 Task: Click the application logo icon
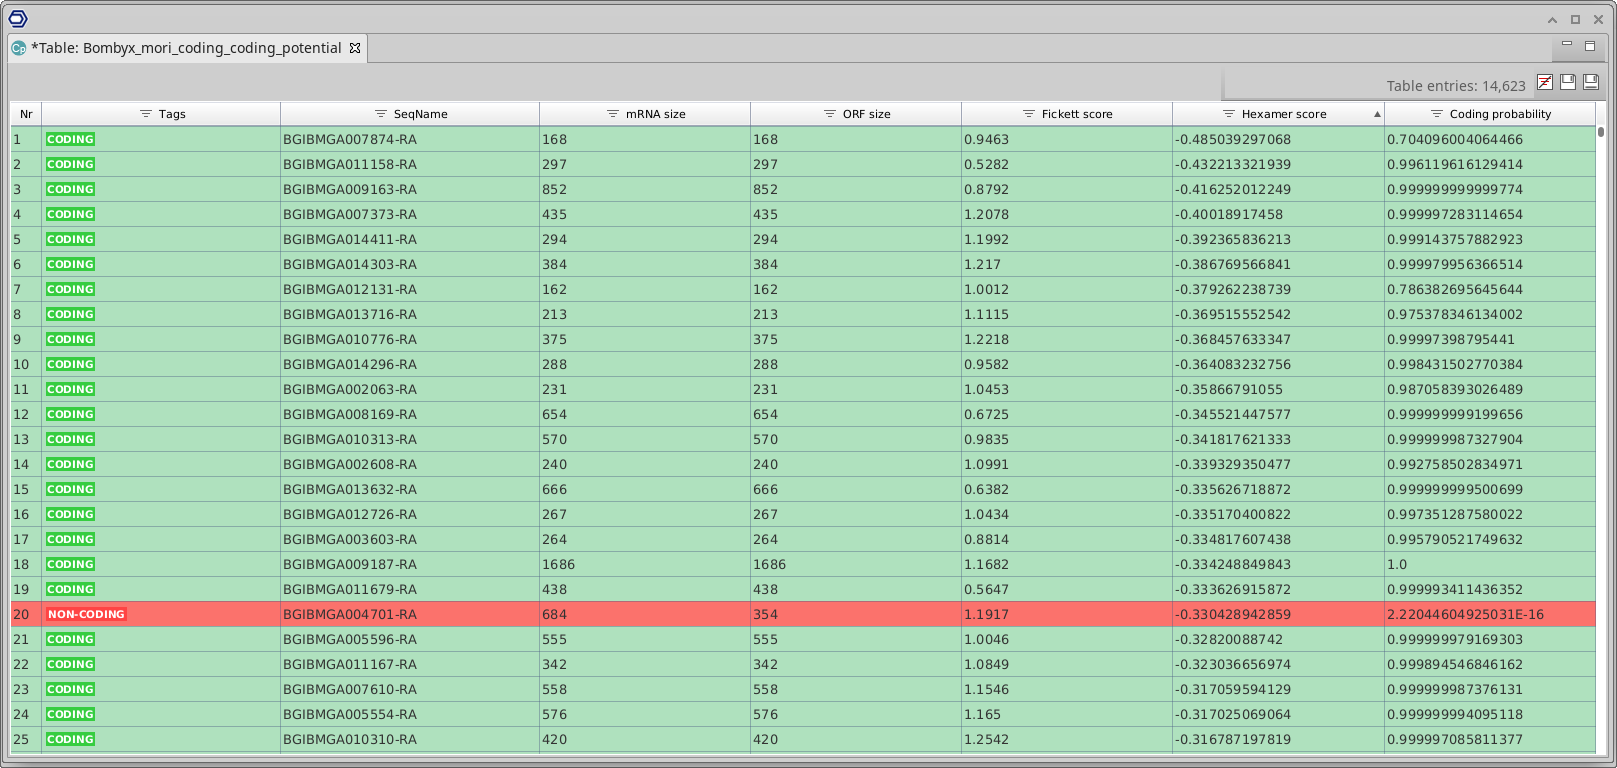(18, 18)
